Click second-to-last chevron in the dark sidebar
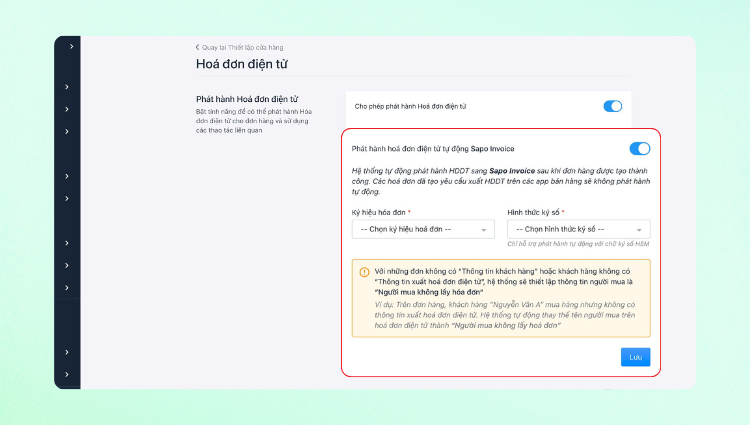Image resolution: width=750 pixels, height=425 pixels. (67, 351)
